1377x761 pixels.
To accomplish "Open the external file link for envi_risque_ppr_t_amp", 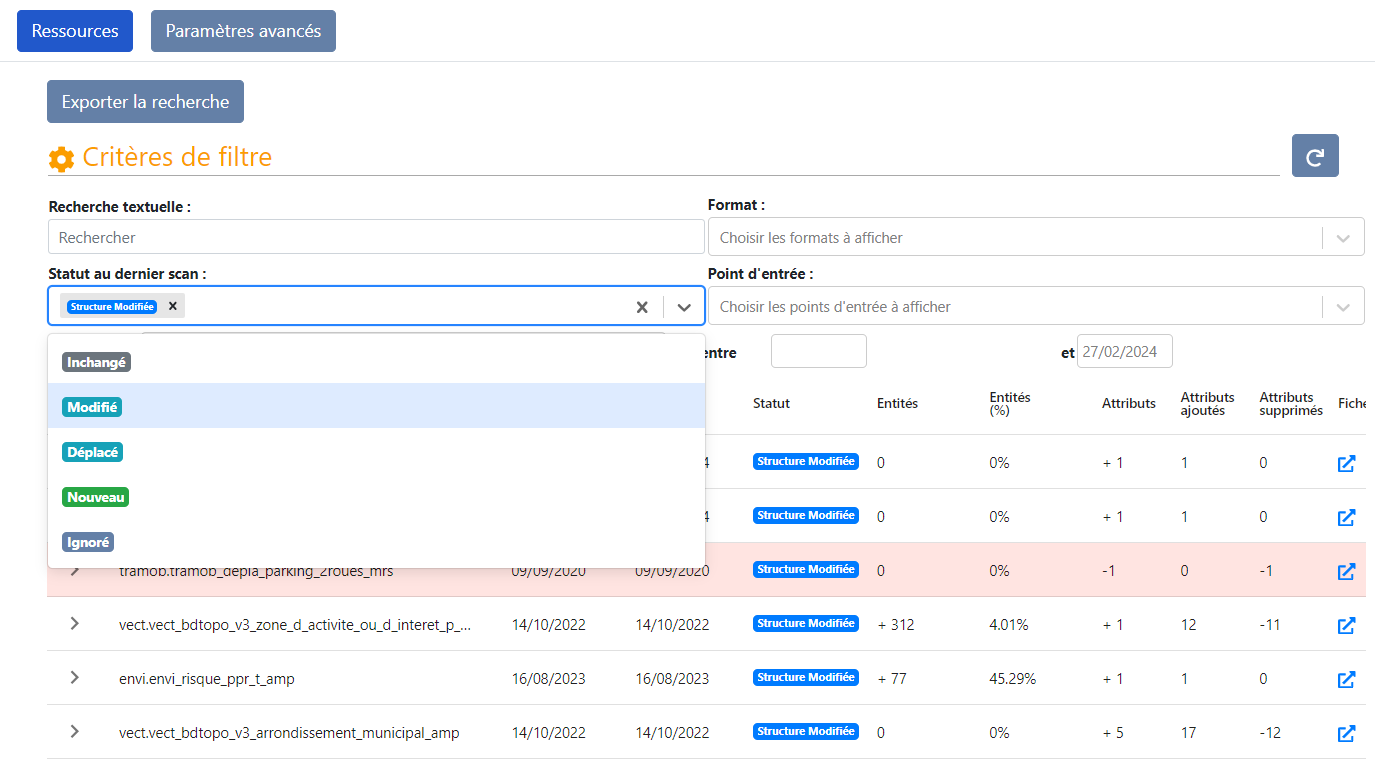I will tap(1347, 679).
